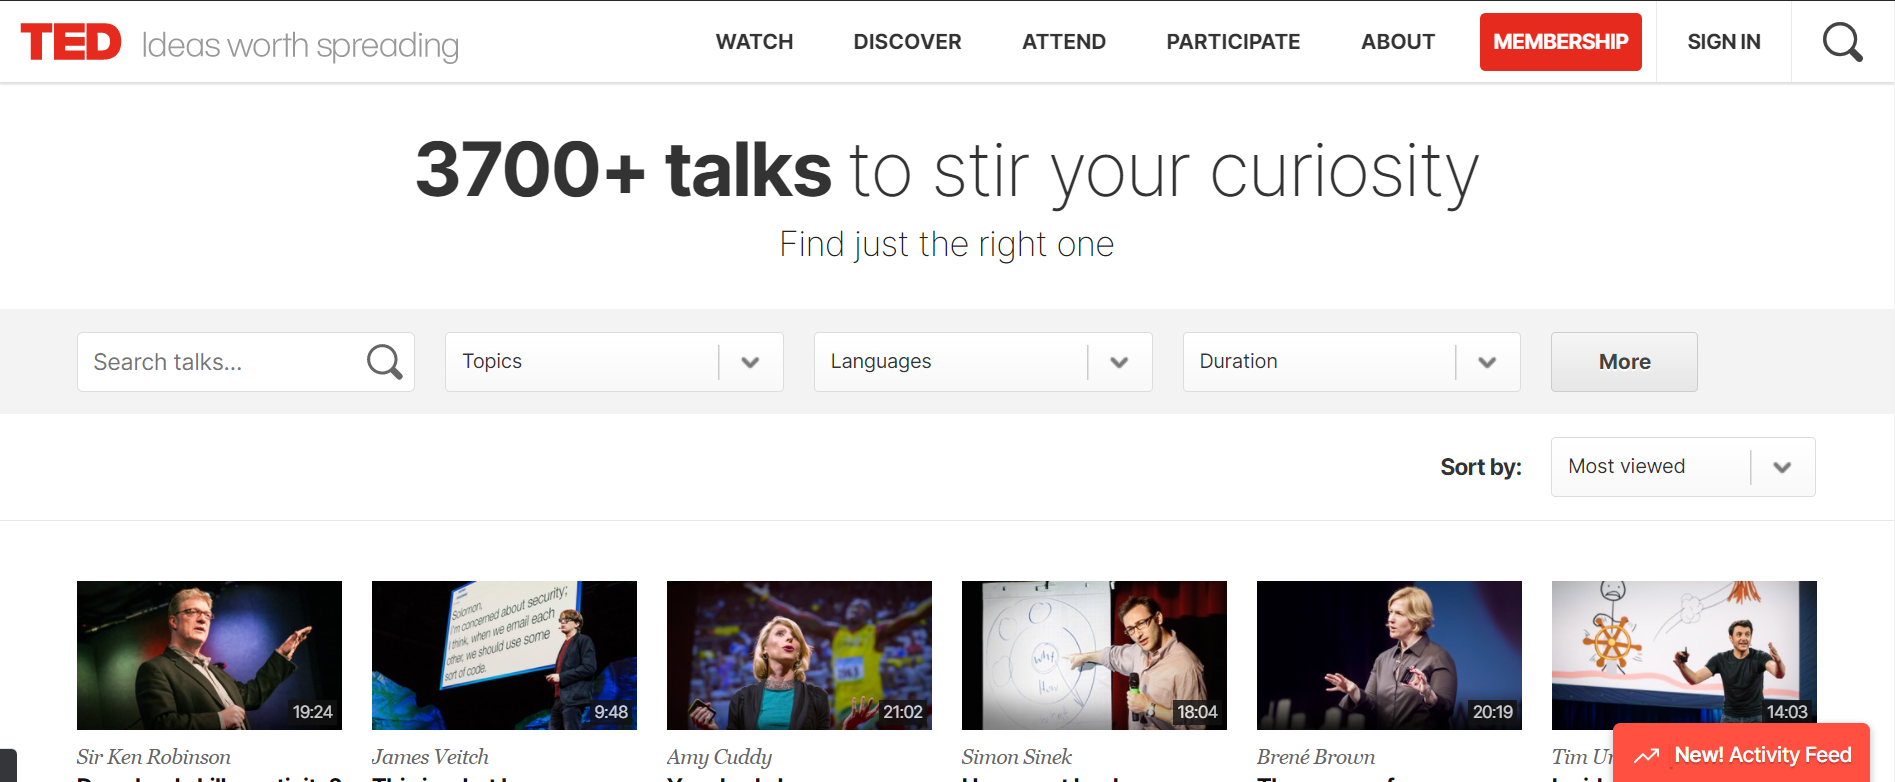Click the Simon Sinek speaker name
The width and height of the screenshot is (1895, 782).
click(1017, 757)
